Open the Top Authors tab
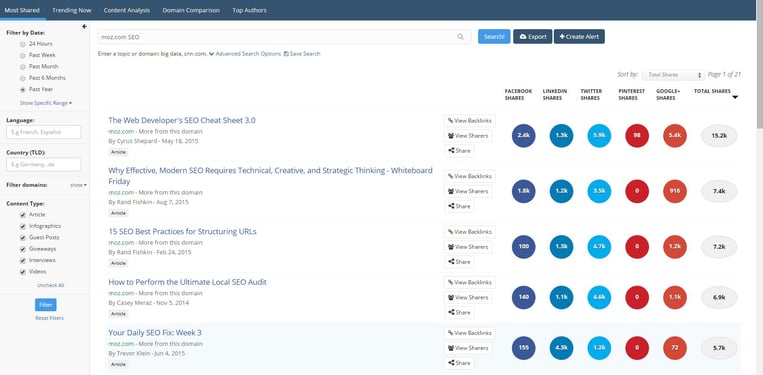763x375 pixels. point(249,10)
